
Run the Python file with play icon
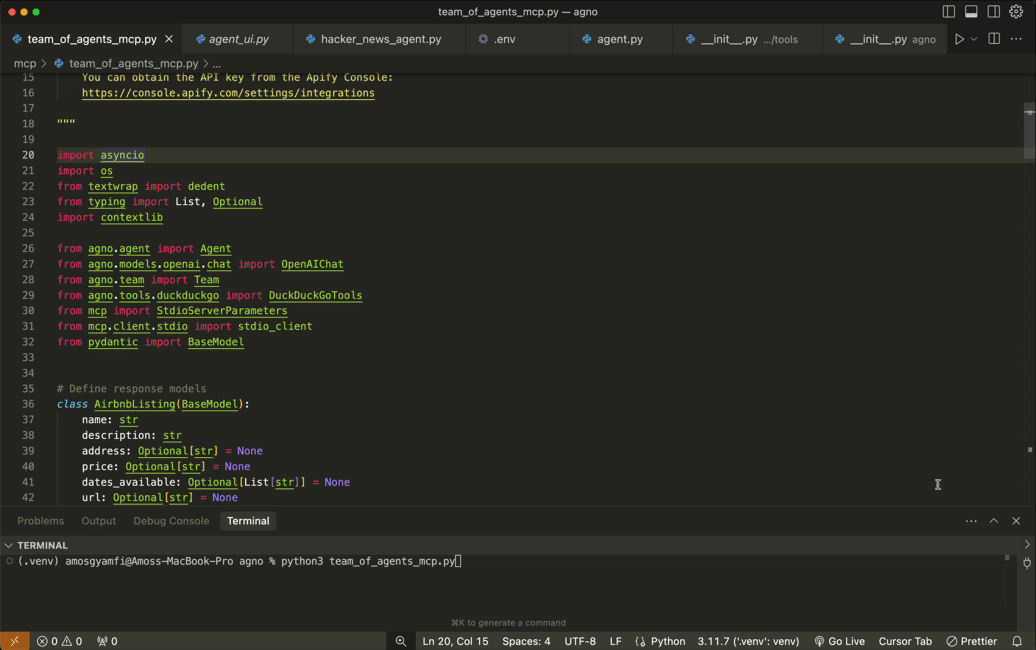959,39
